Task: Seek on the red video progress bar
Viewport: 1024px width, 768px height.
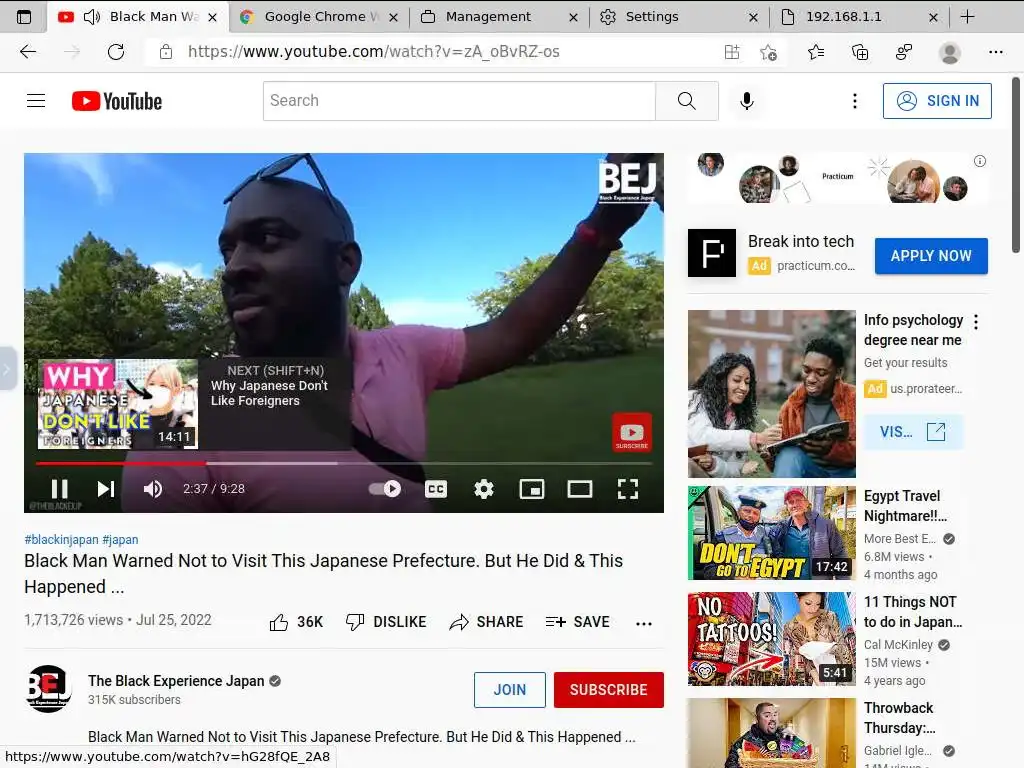Action: pos(344,463)
